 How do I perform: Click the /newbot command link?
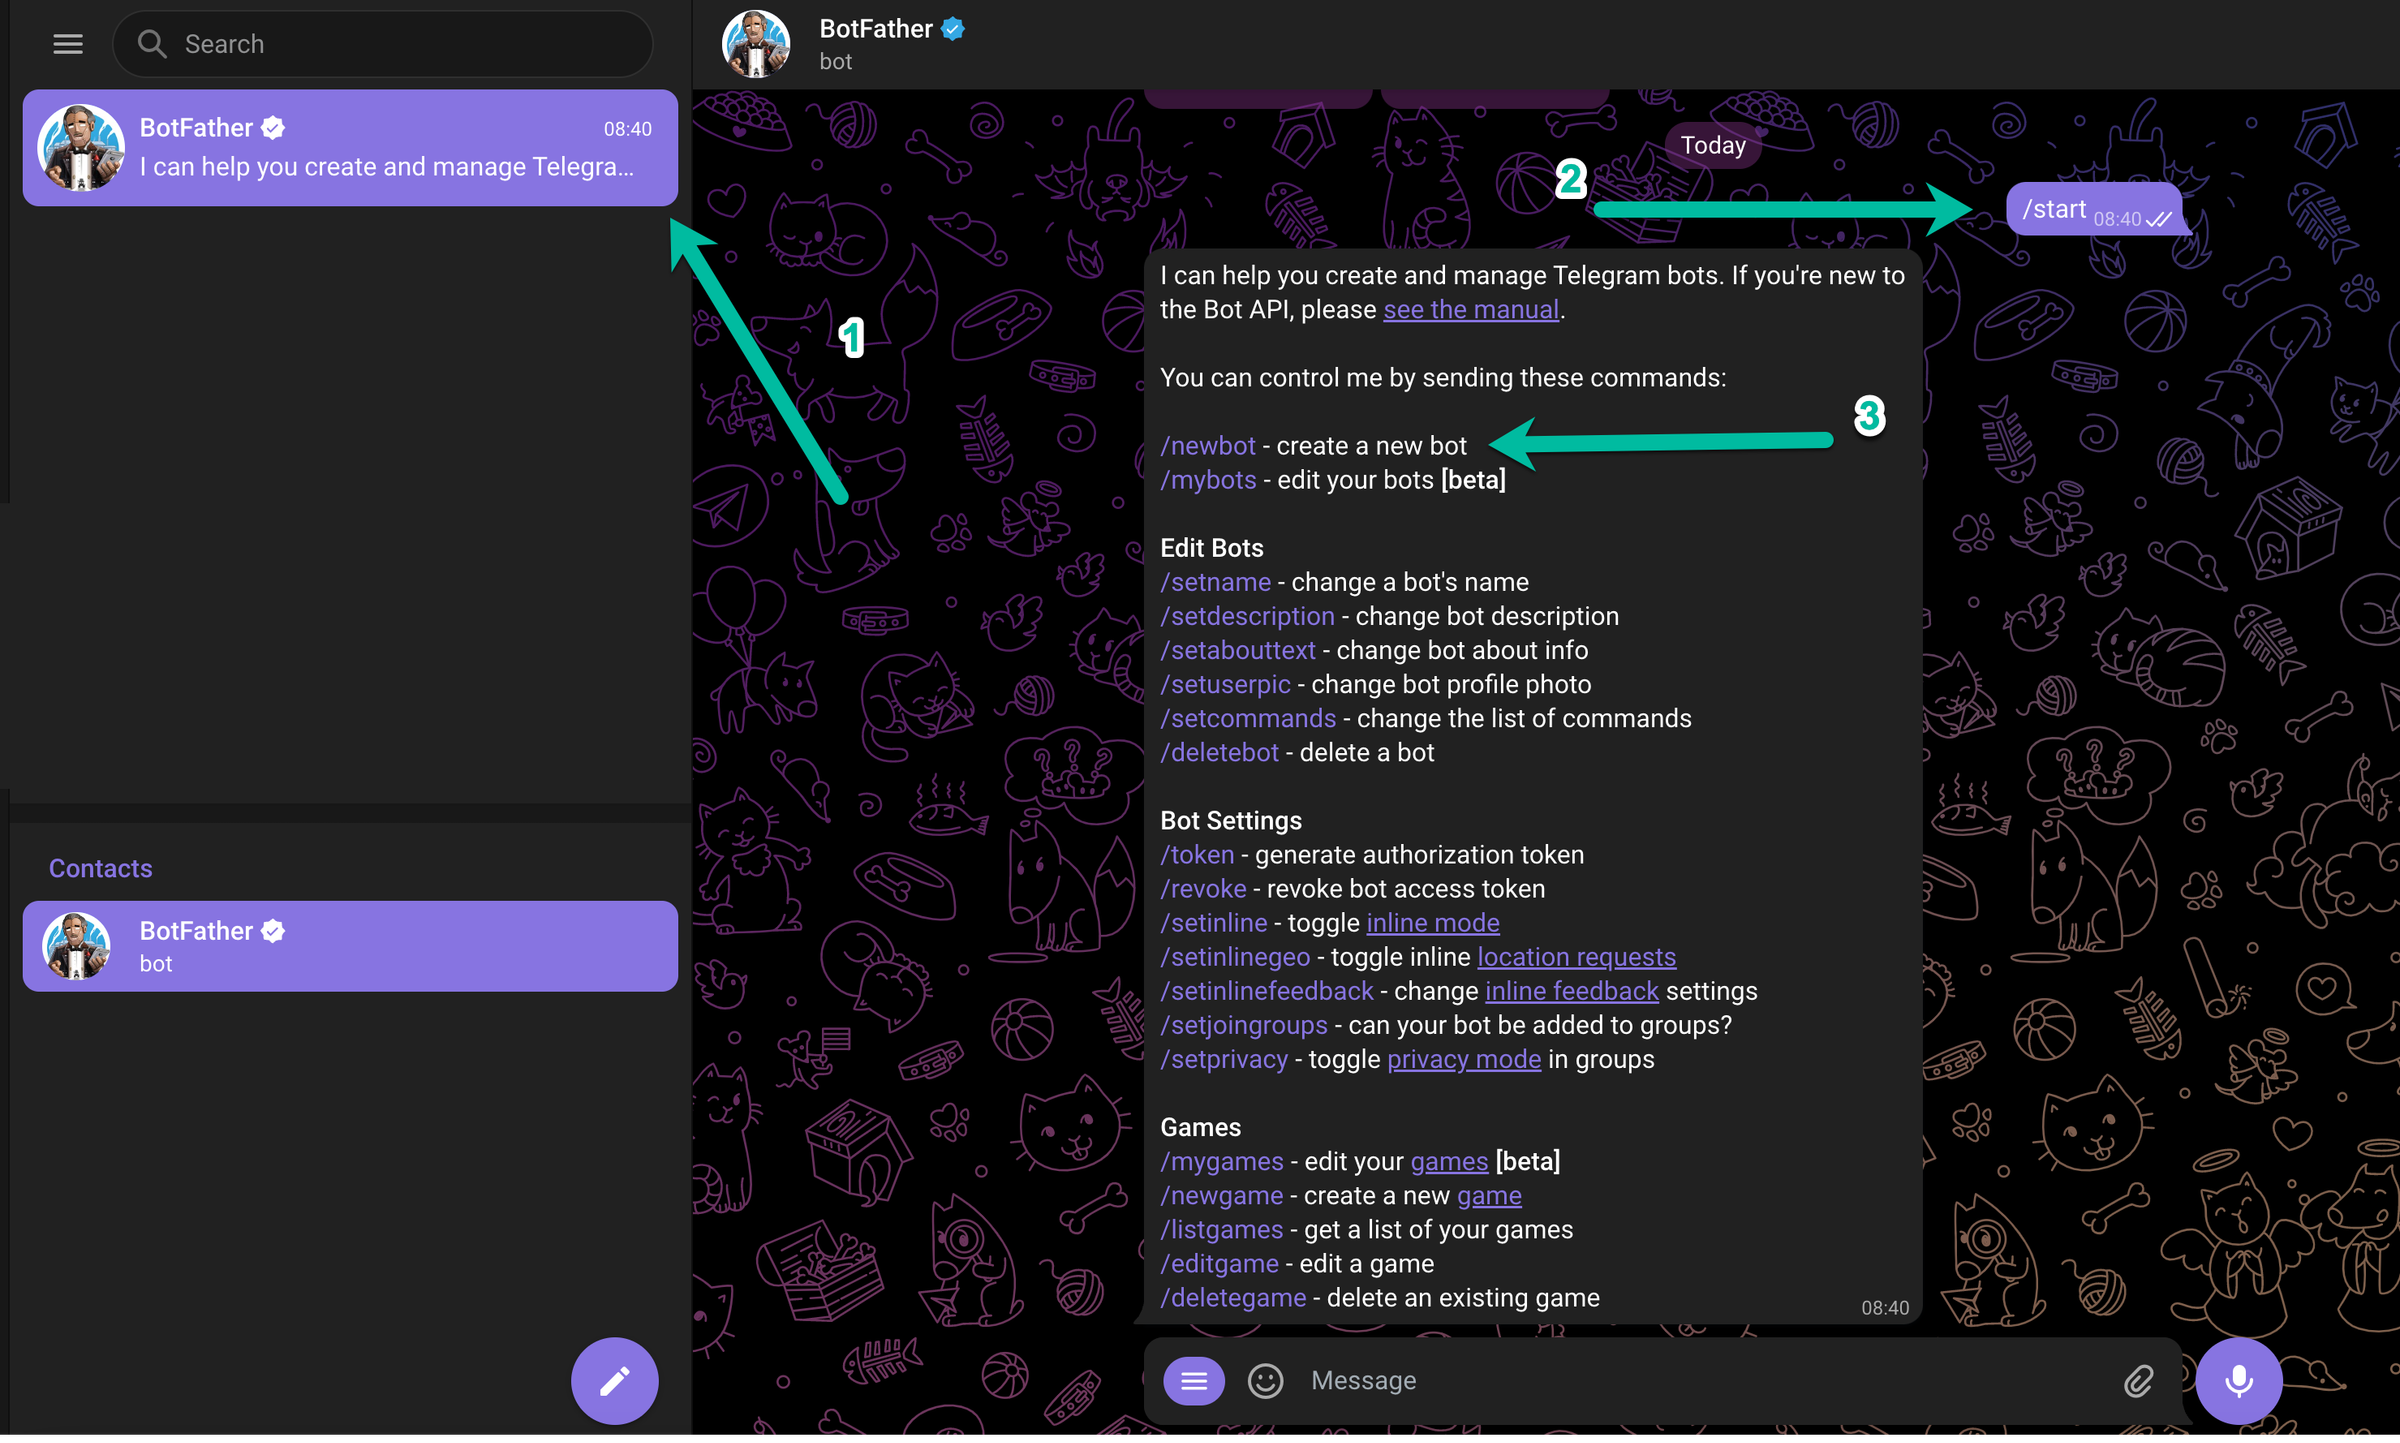[x=1208, y=445]
